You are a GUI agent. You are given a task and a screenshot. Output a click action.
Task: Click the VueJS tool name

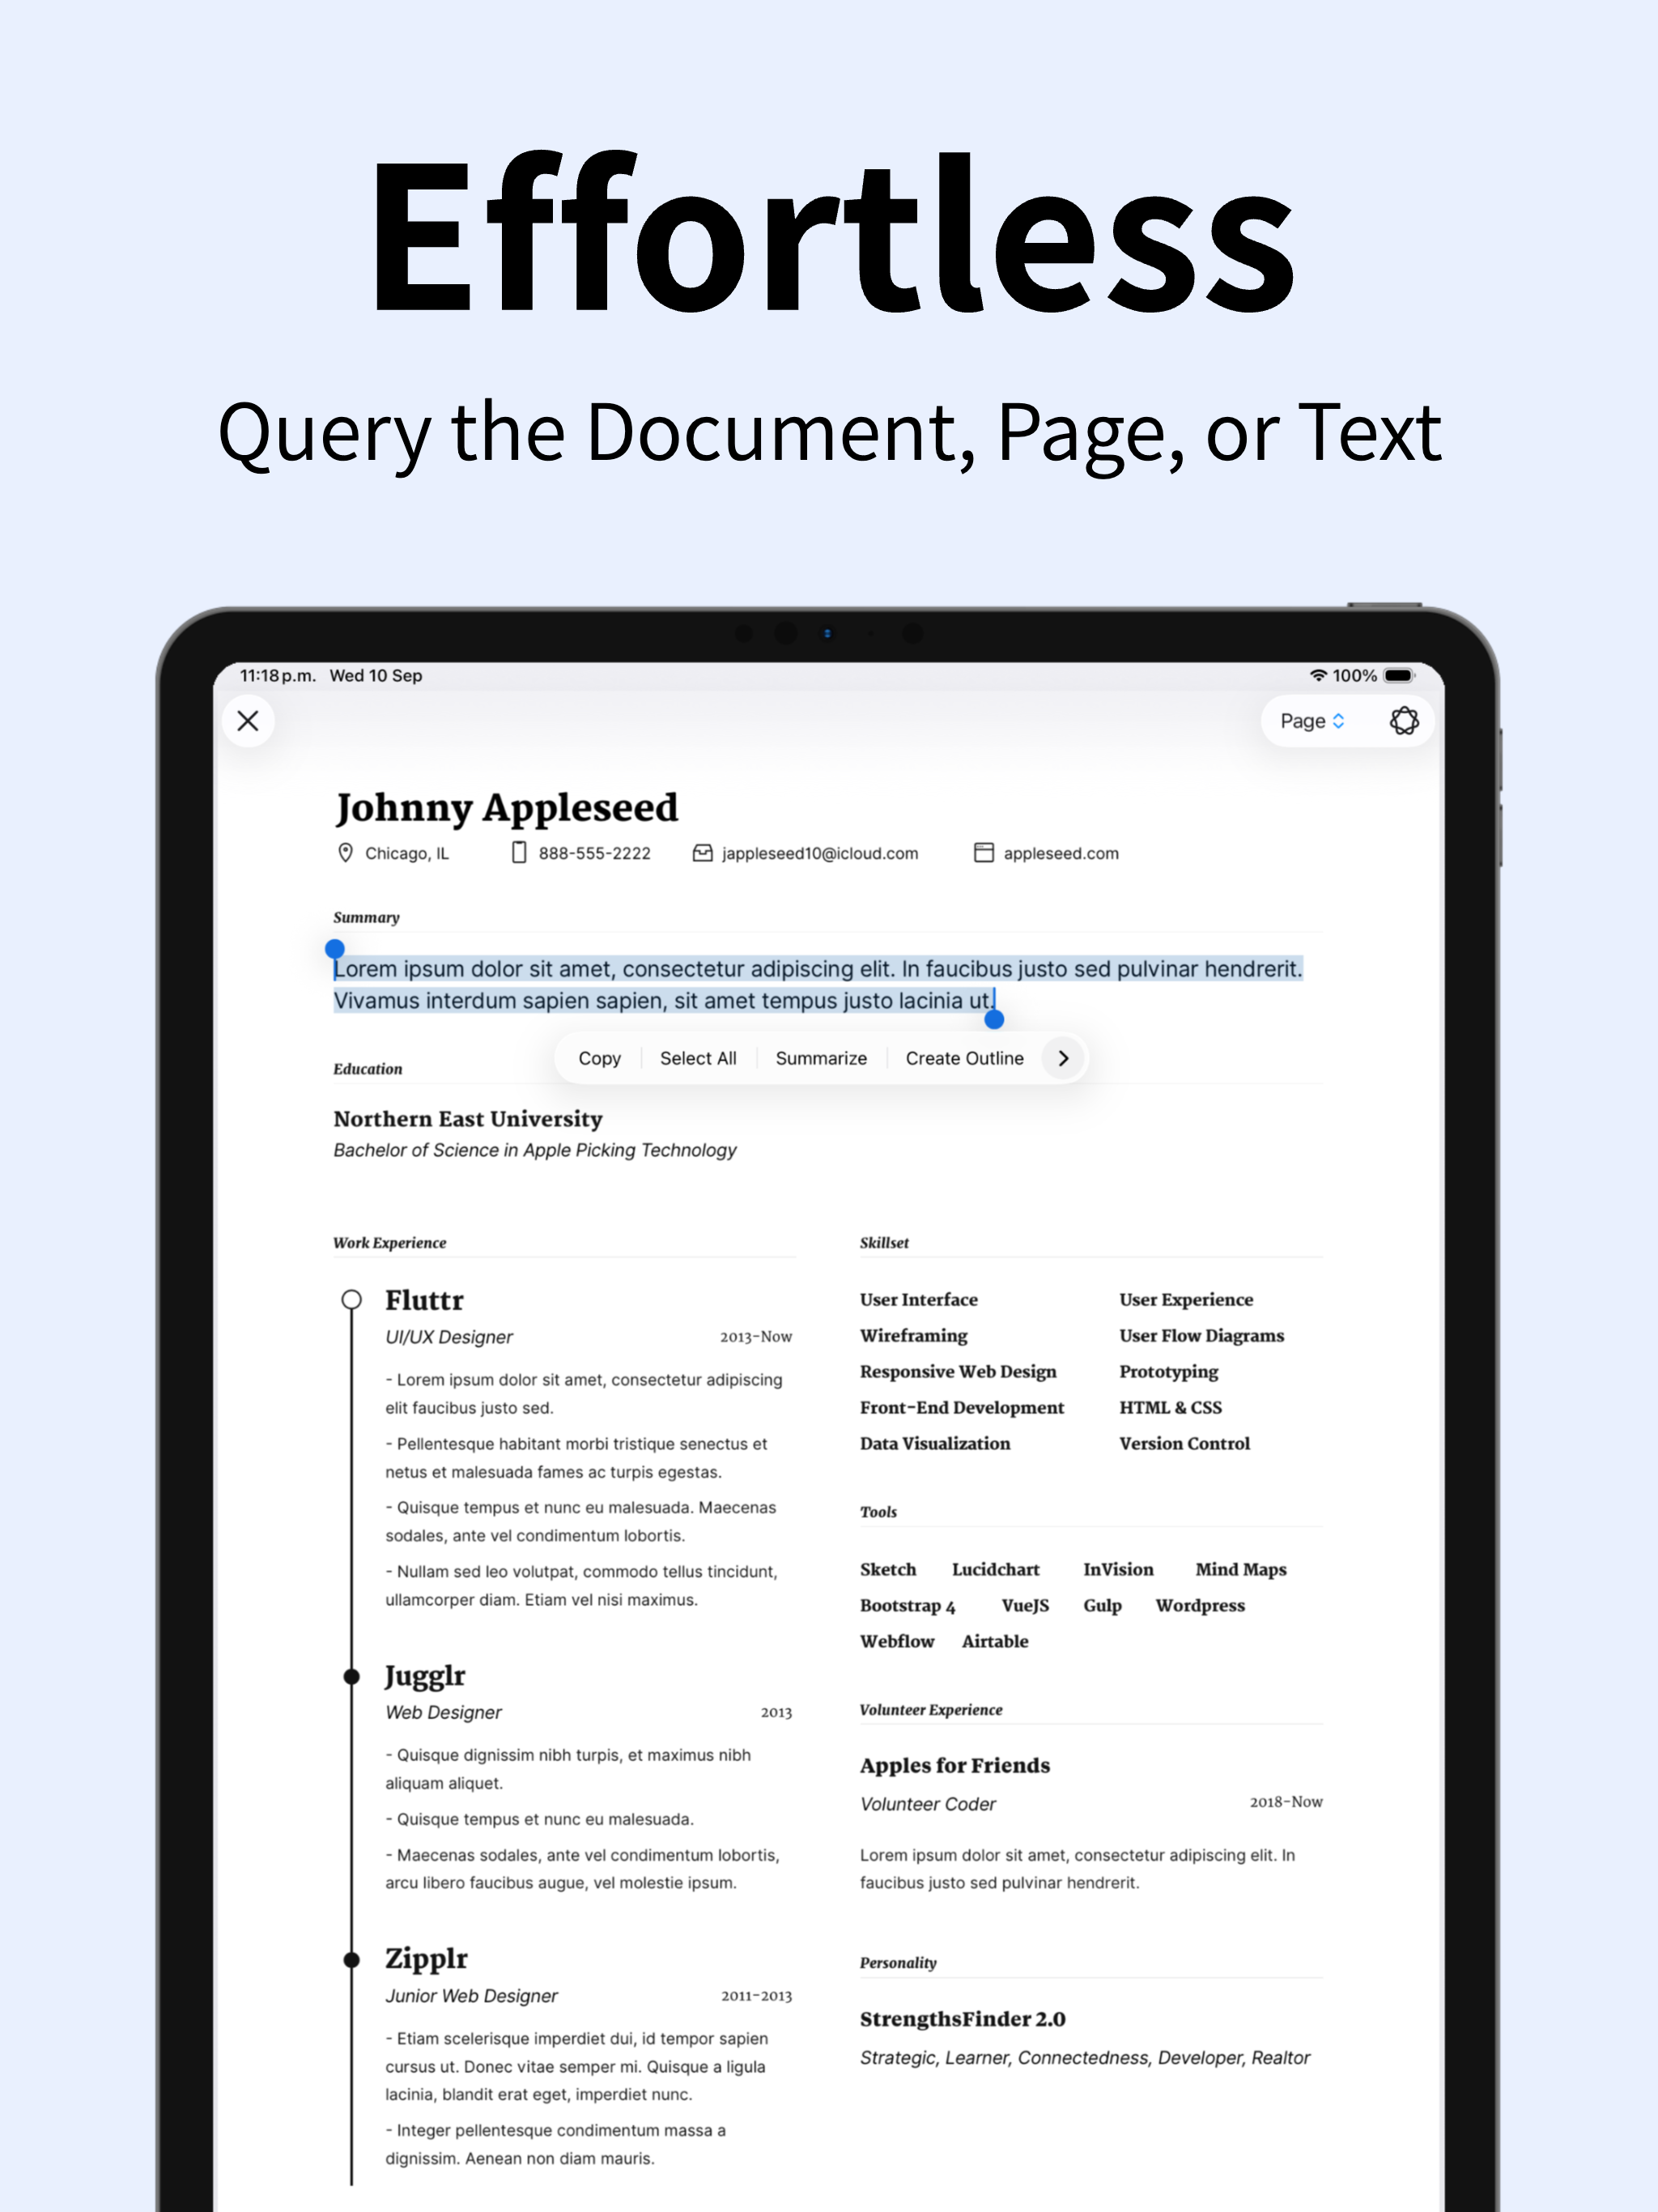coord(1026,1606)
